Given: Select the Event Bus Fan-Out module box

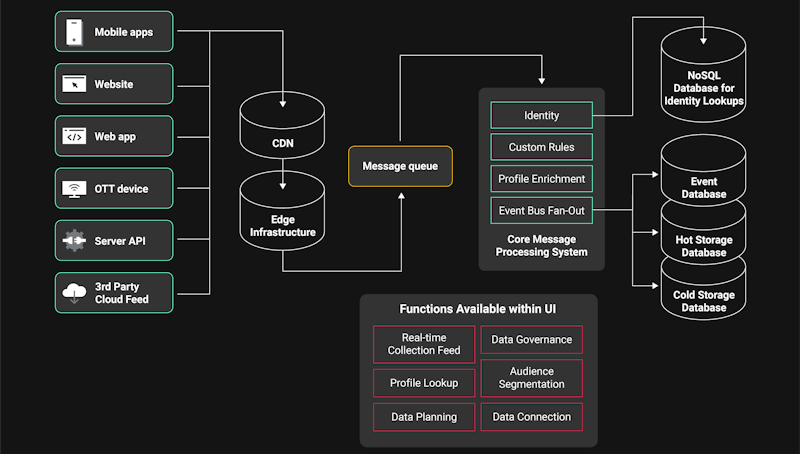Looking at the screenshot, I should pos(541,210).
